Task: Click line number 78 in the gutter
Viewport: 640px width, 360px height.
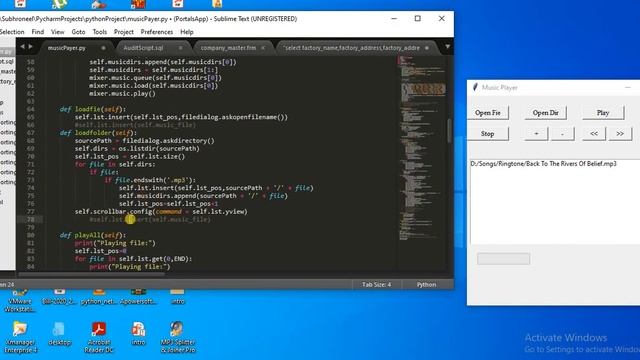Action: coord(30,220)
